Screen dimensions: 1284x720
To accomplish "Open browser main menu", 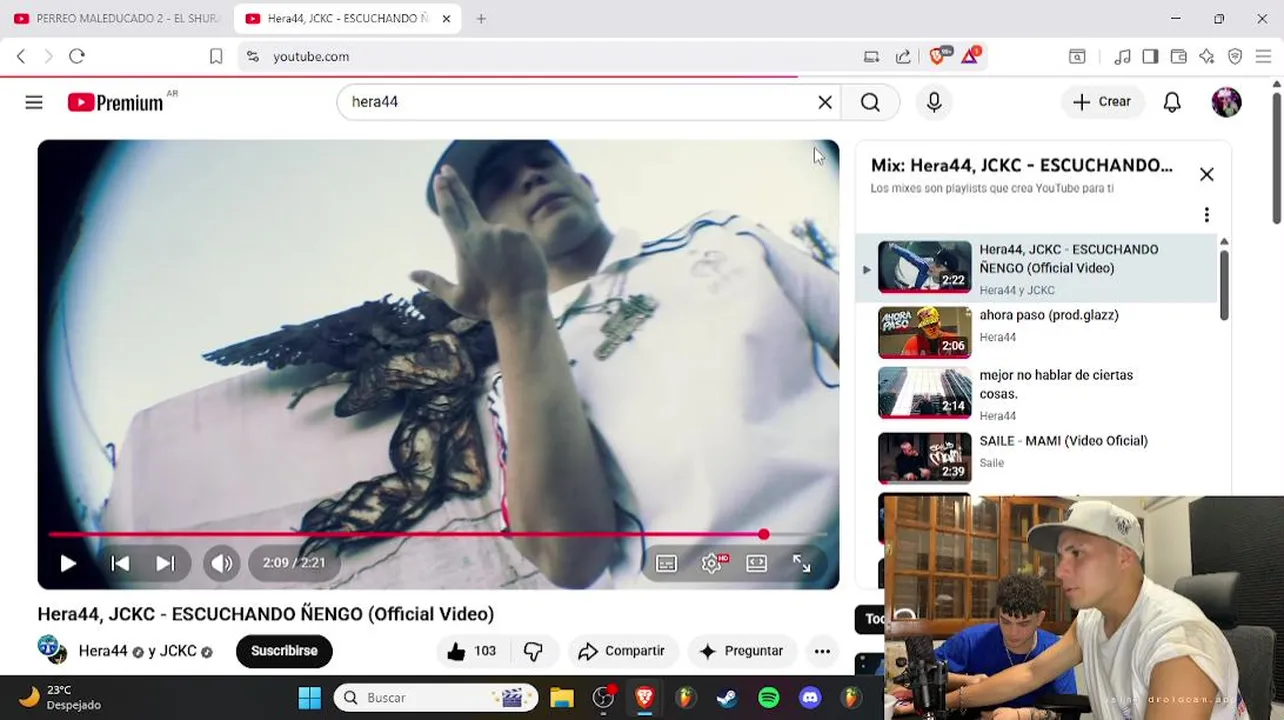I will [1263, 57].
